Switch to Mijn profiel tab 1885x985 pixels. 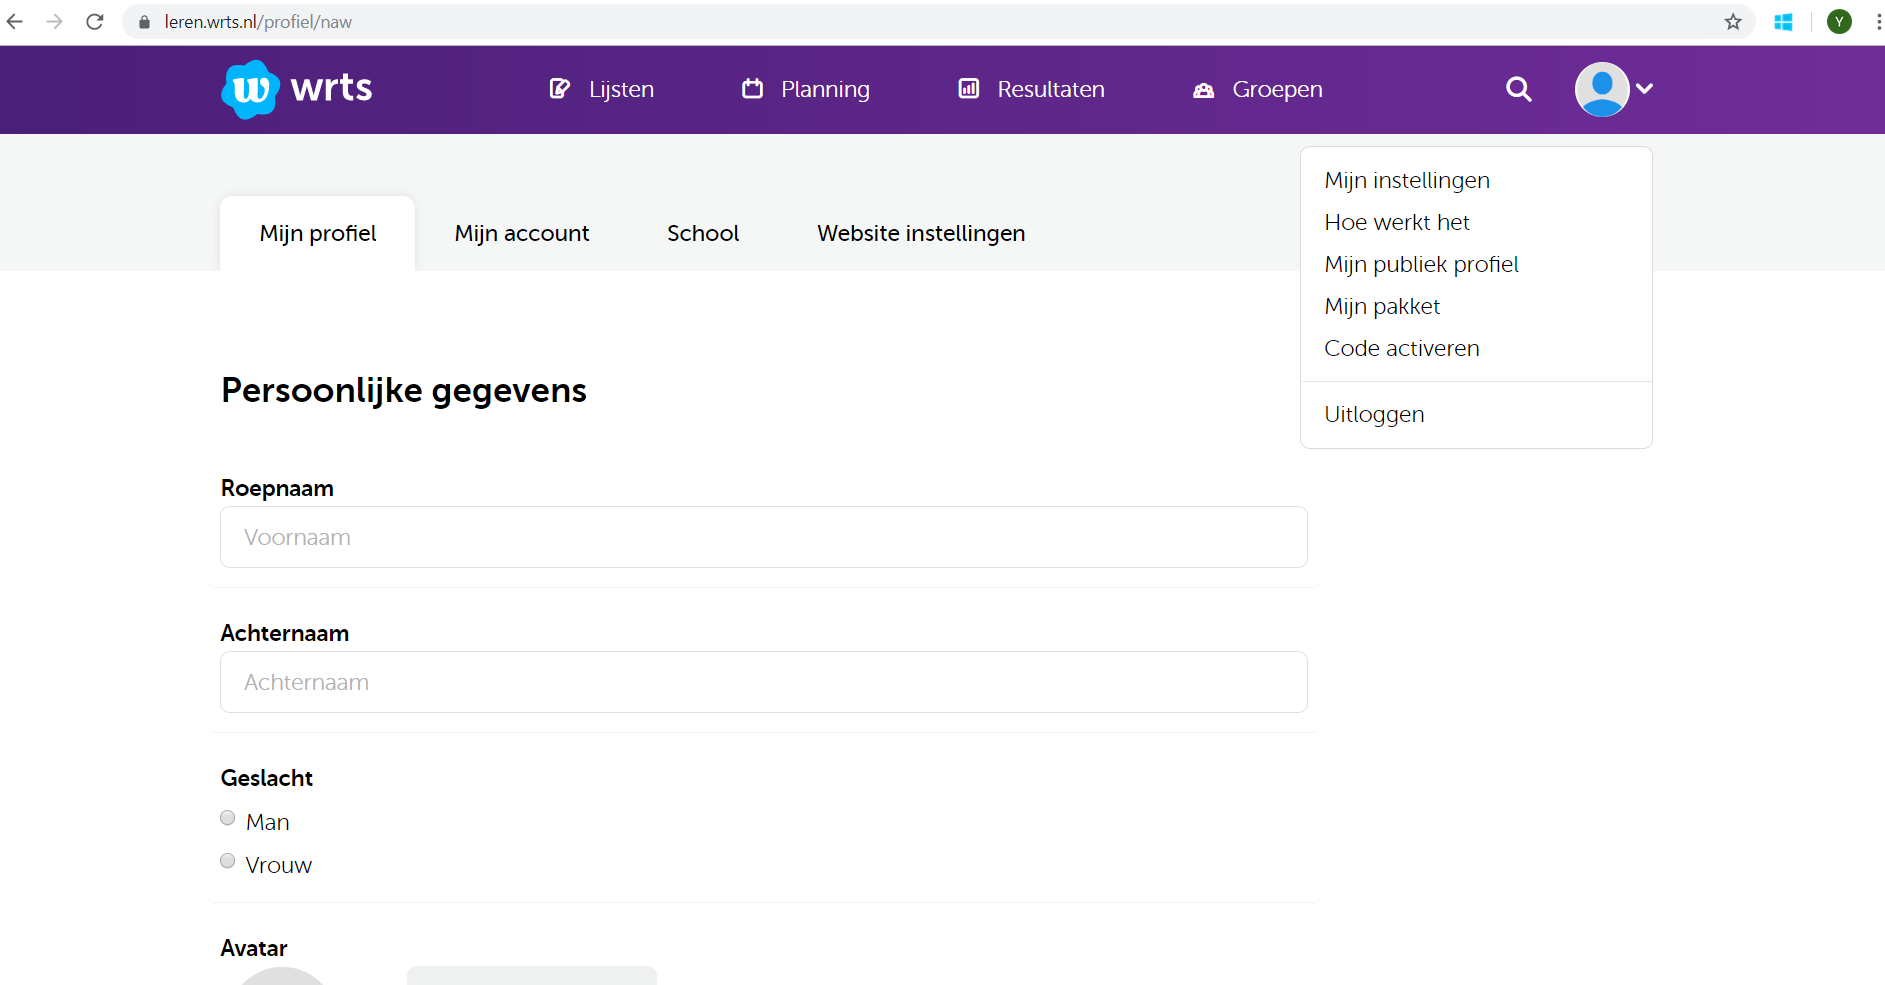[318, 233]
